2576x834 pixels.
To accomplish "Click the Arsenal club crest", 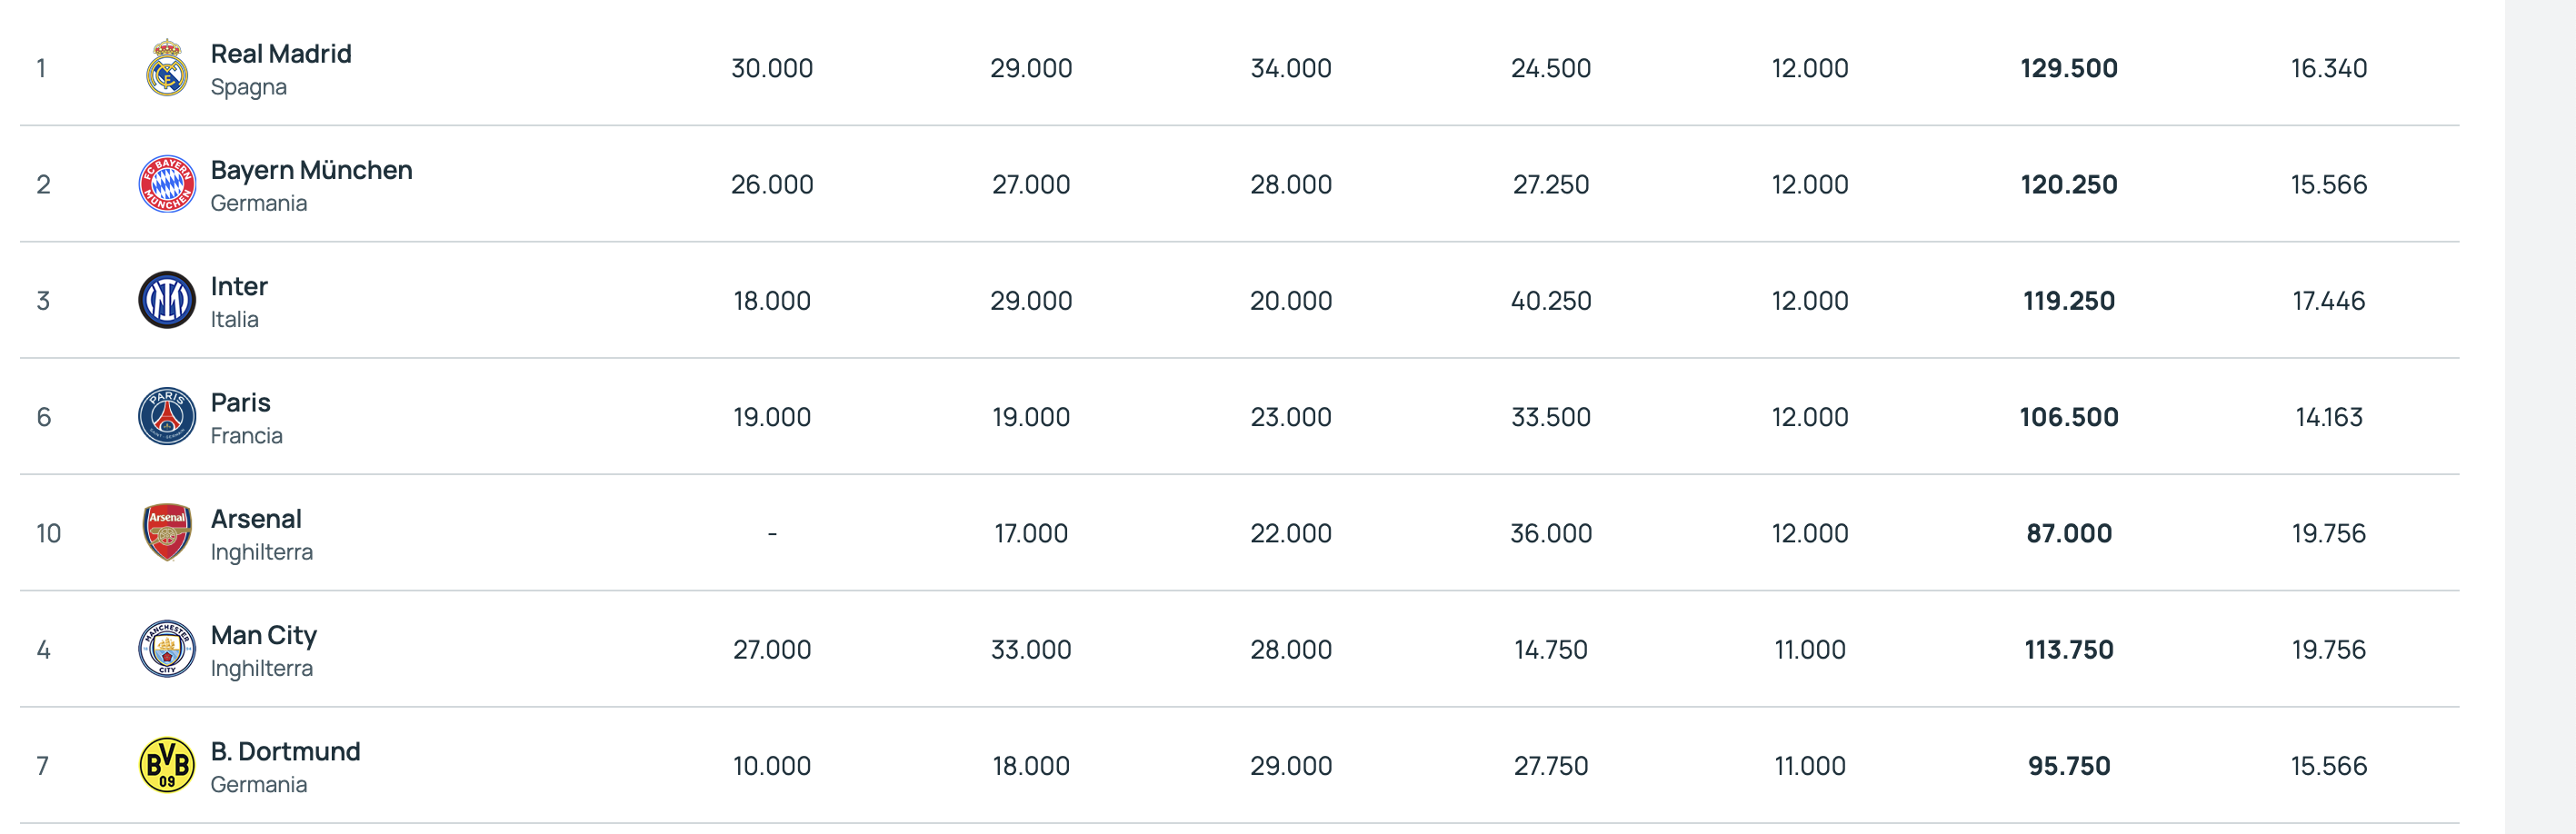I will pyautogui.click(x=167, y=532).
